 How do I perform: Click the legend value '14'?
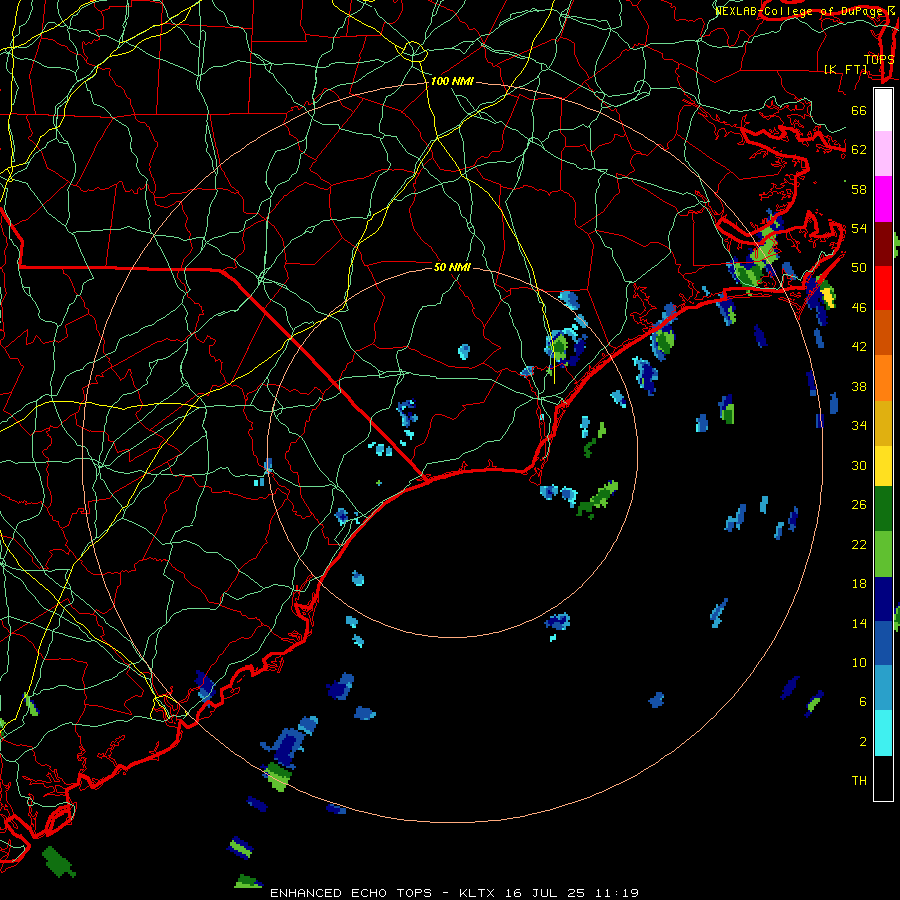pos(859,623)
